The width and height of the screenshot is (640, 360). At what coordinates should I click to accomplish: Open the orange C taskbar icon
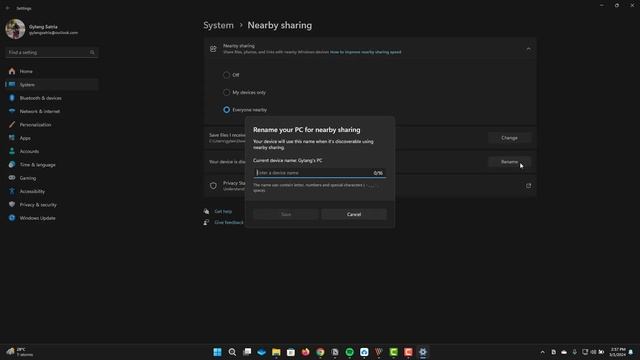pyautogui.click(x=408, y=352)
